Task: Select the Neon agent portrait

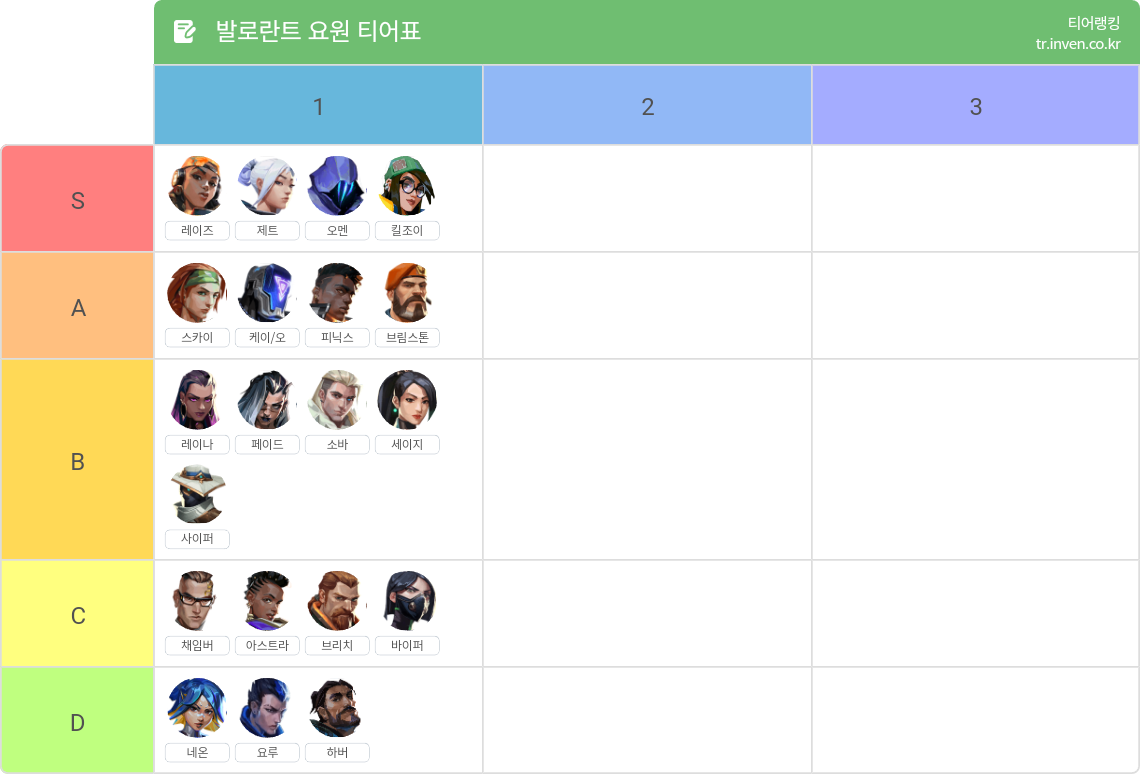Action: click(197, 708)
